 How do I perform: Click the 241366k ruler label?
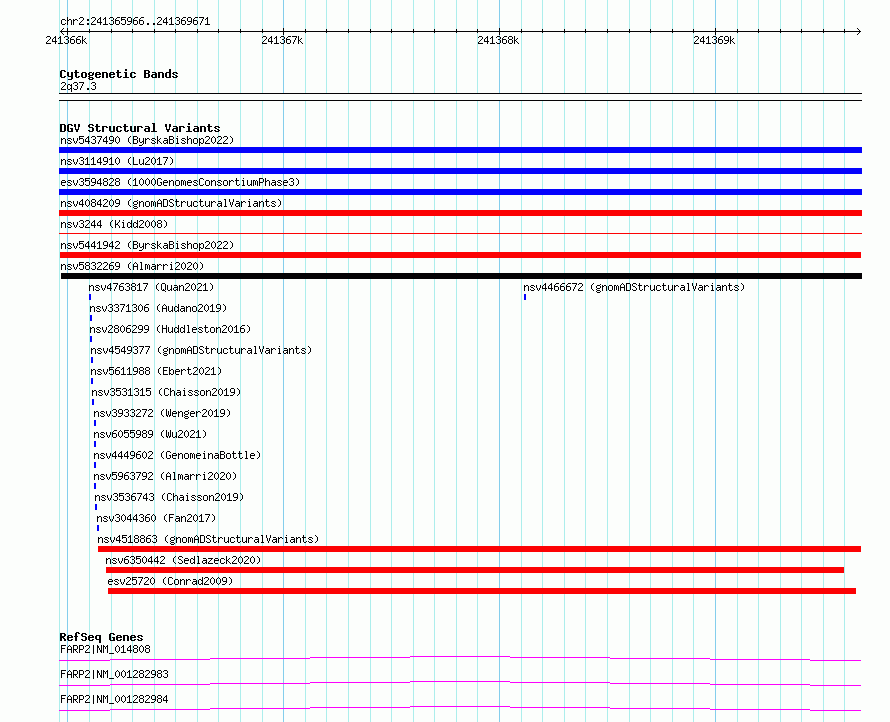66,40
